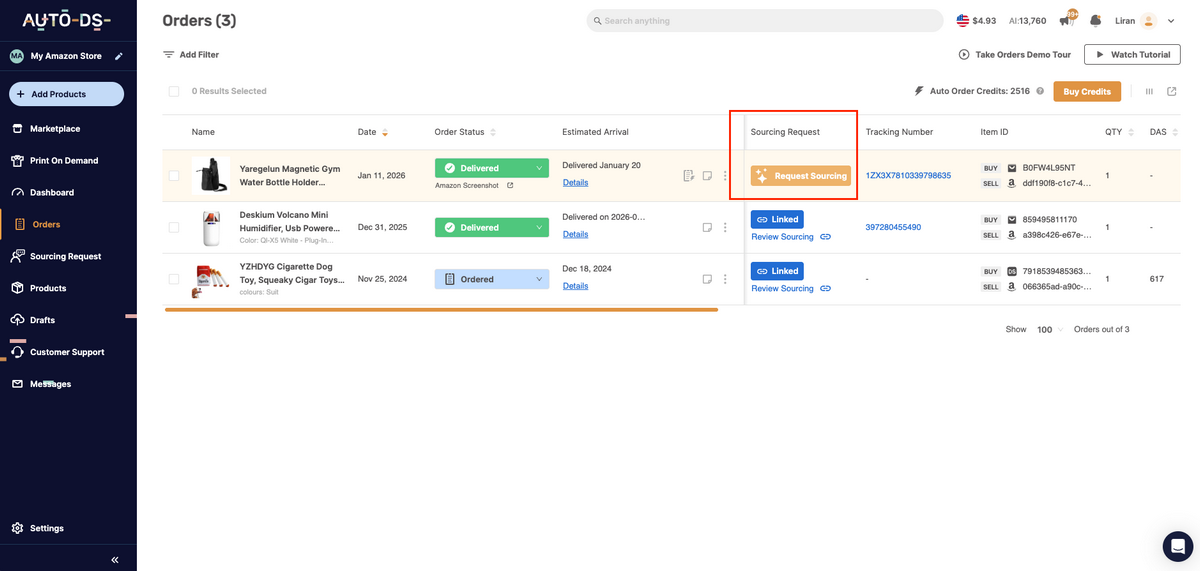This screenshot has height=571, width=1200.
Task: Sort by QTY column
Action: point(1131,132)
